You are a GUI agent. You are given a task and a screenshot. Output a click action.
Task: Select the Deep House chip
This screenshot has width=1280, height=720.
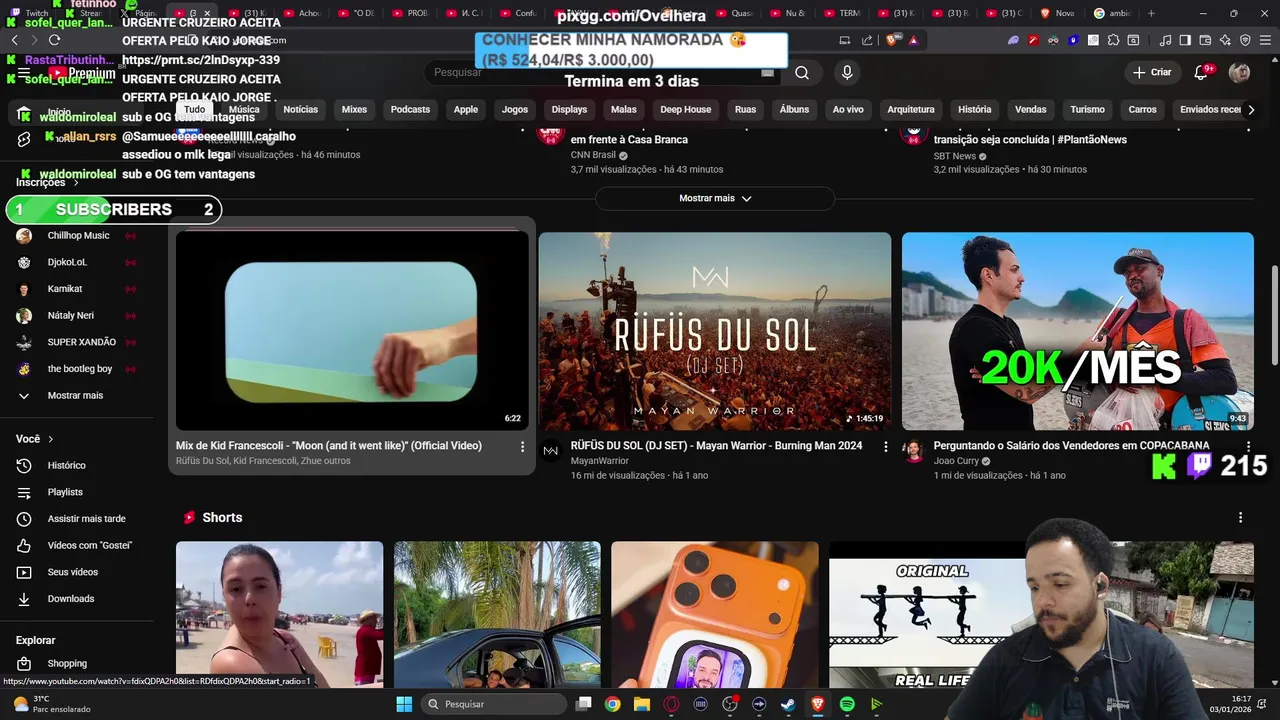tap(685, 109)
